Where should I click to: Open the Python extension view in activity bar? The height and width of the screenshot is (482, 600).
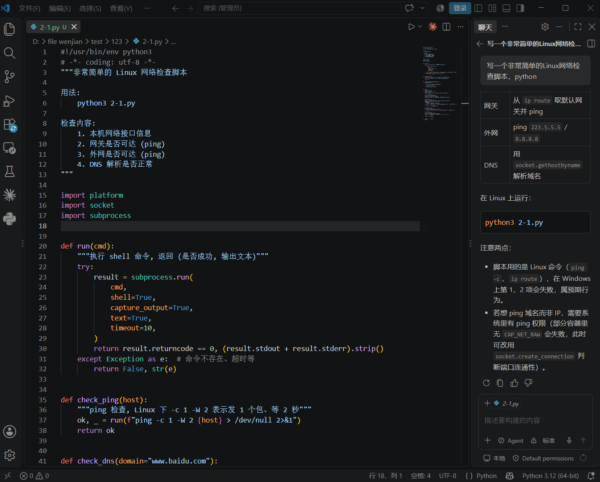click(x=10, y=219)
